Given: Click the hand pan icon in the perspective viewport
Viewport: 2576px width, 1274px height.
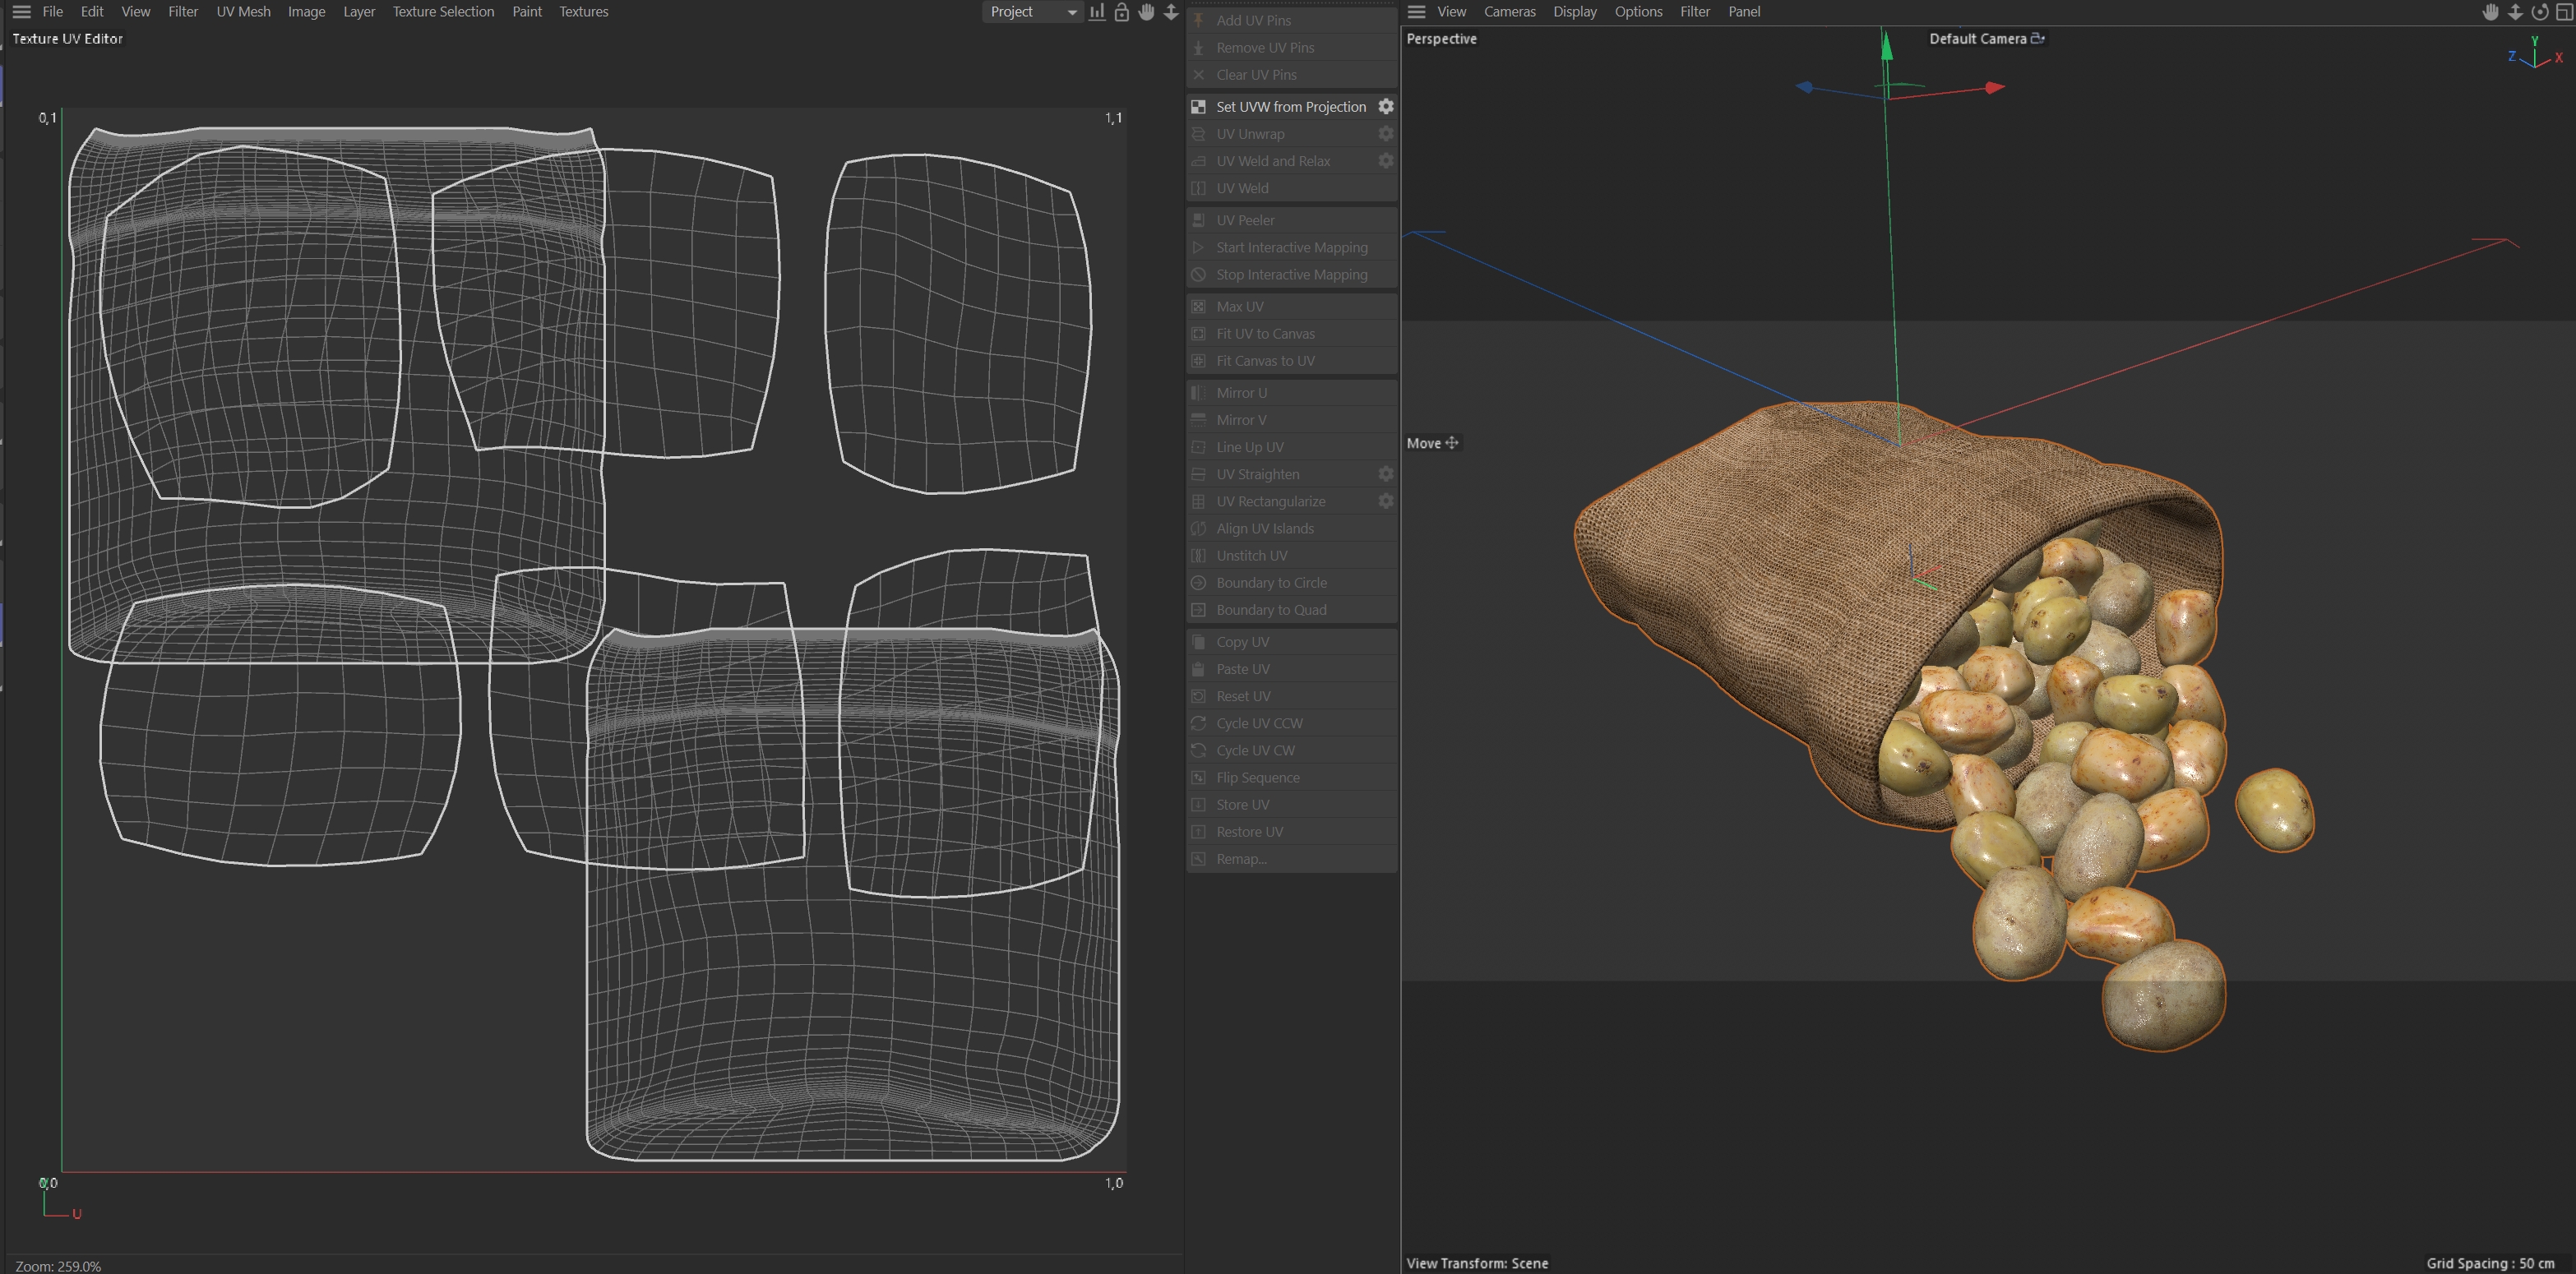Looking at the screenshot, I should [x=2490, y=12].
